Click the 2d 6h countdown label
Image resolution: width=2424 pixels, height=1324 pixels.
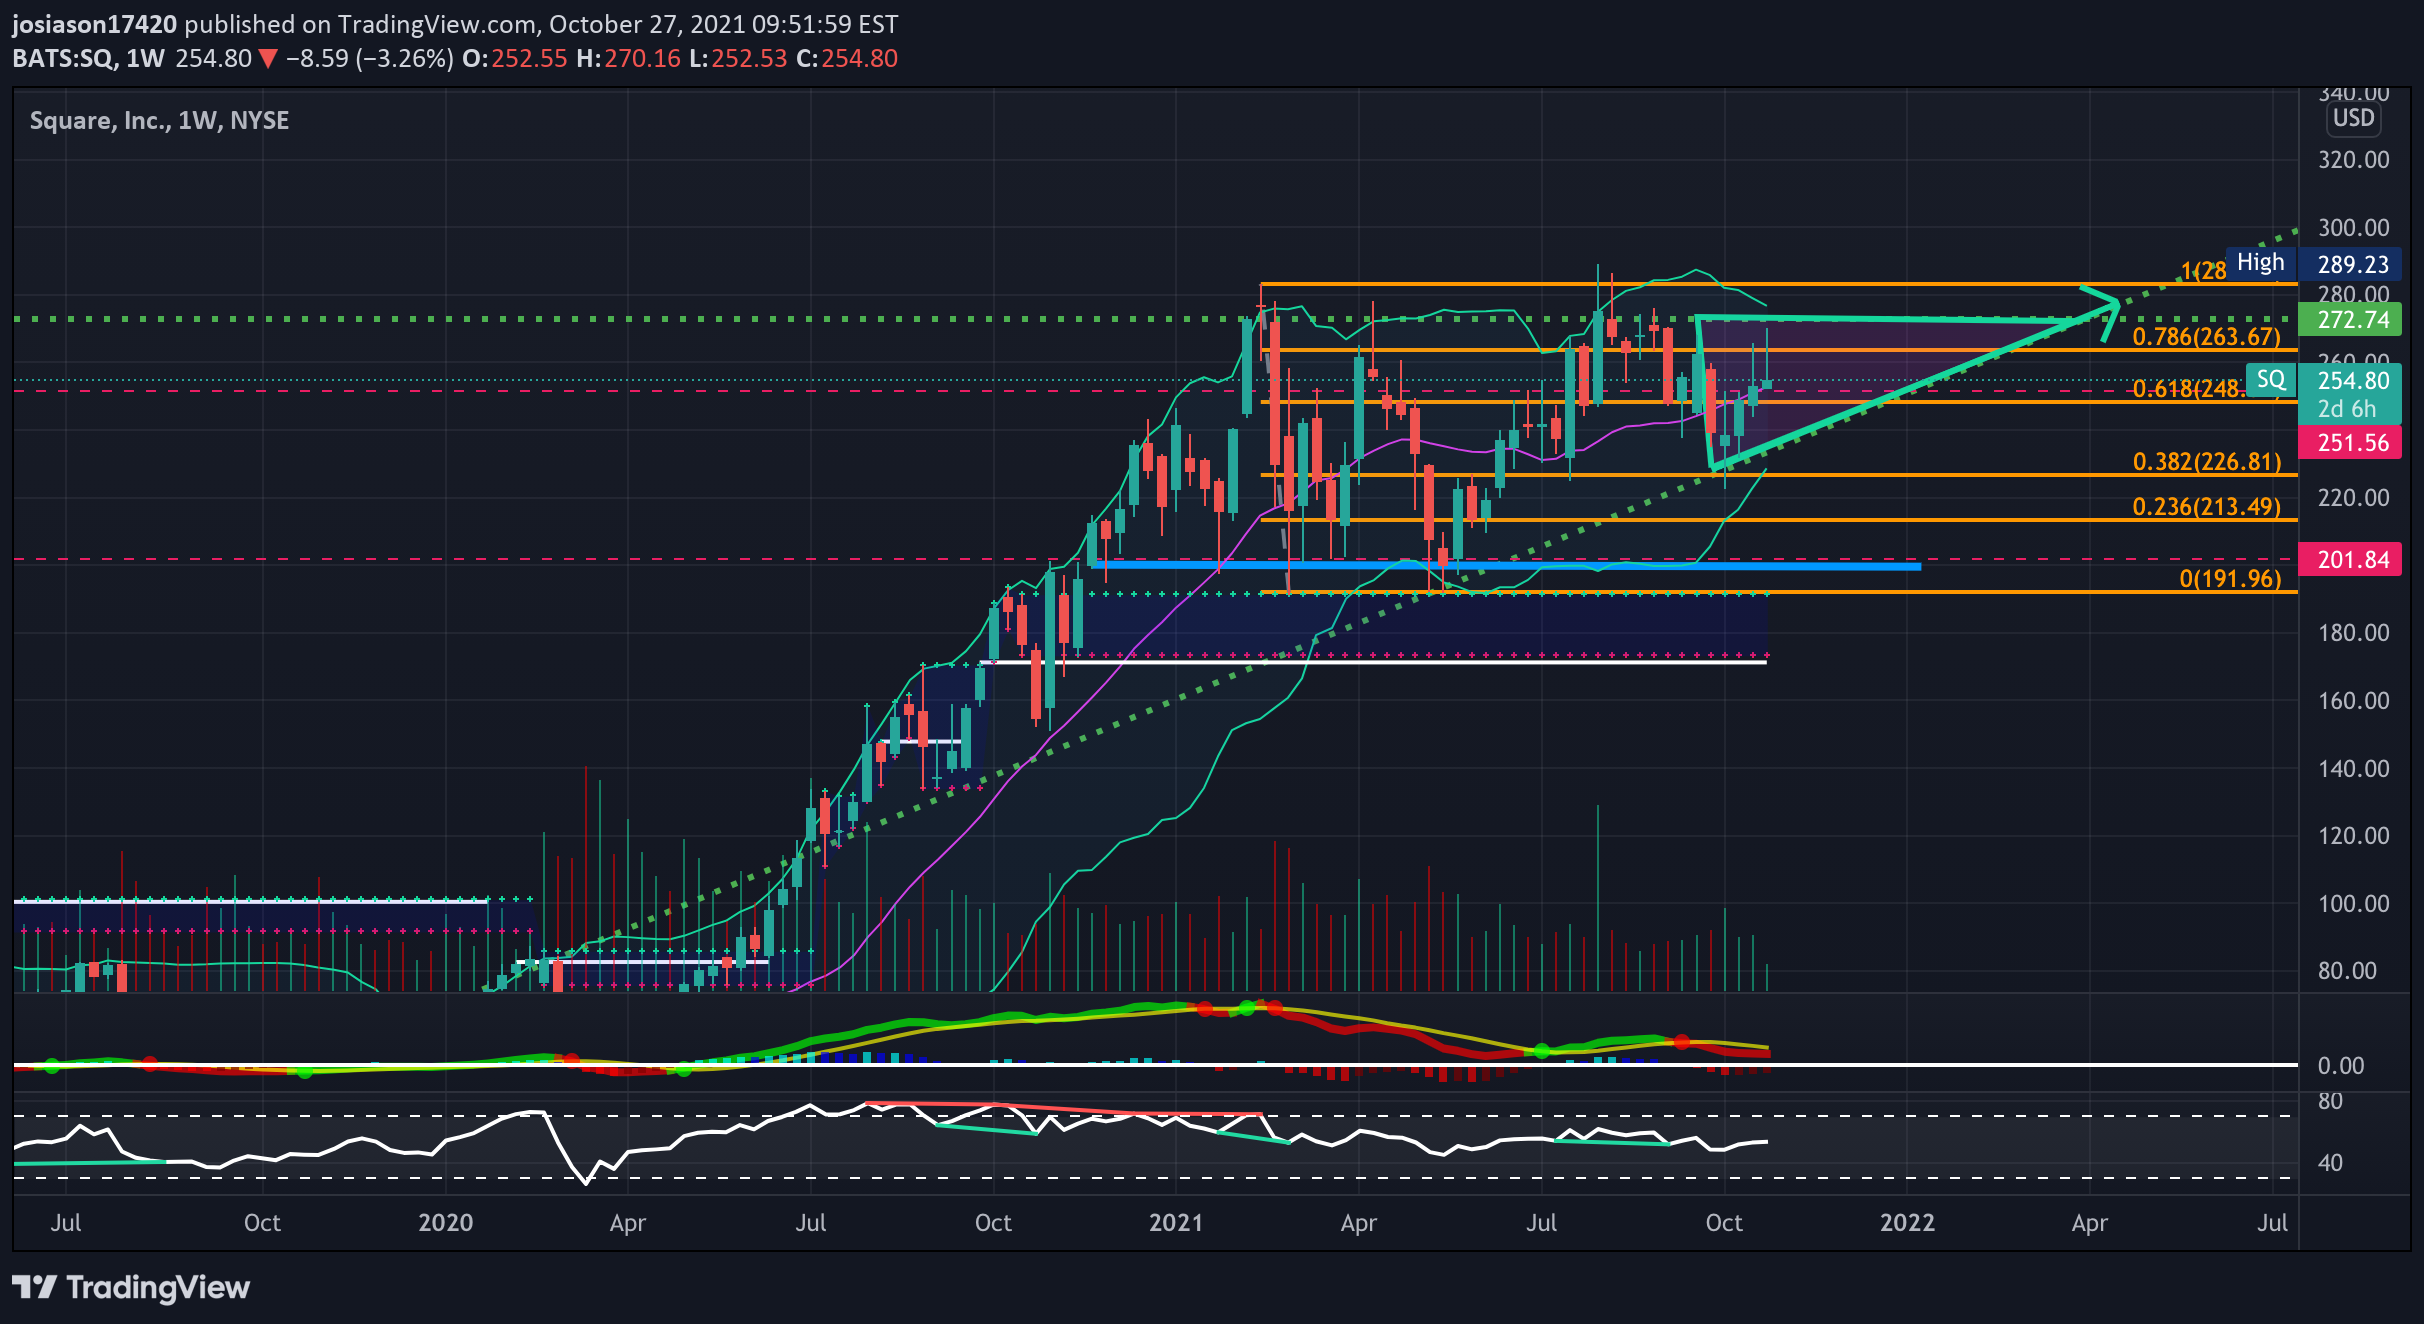(2346, 409)
